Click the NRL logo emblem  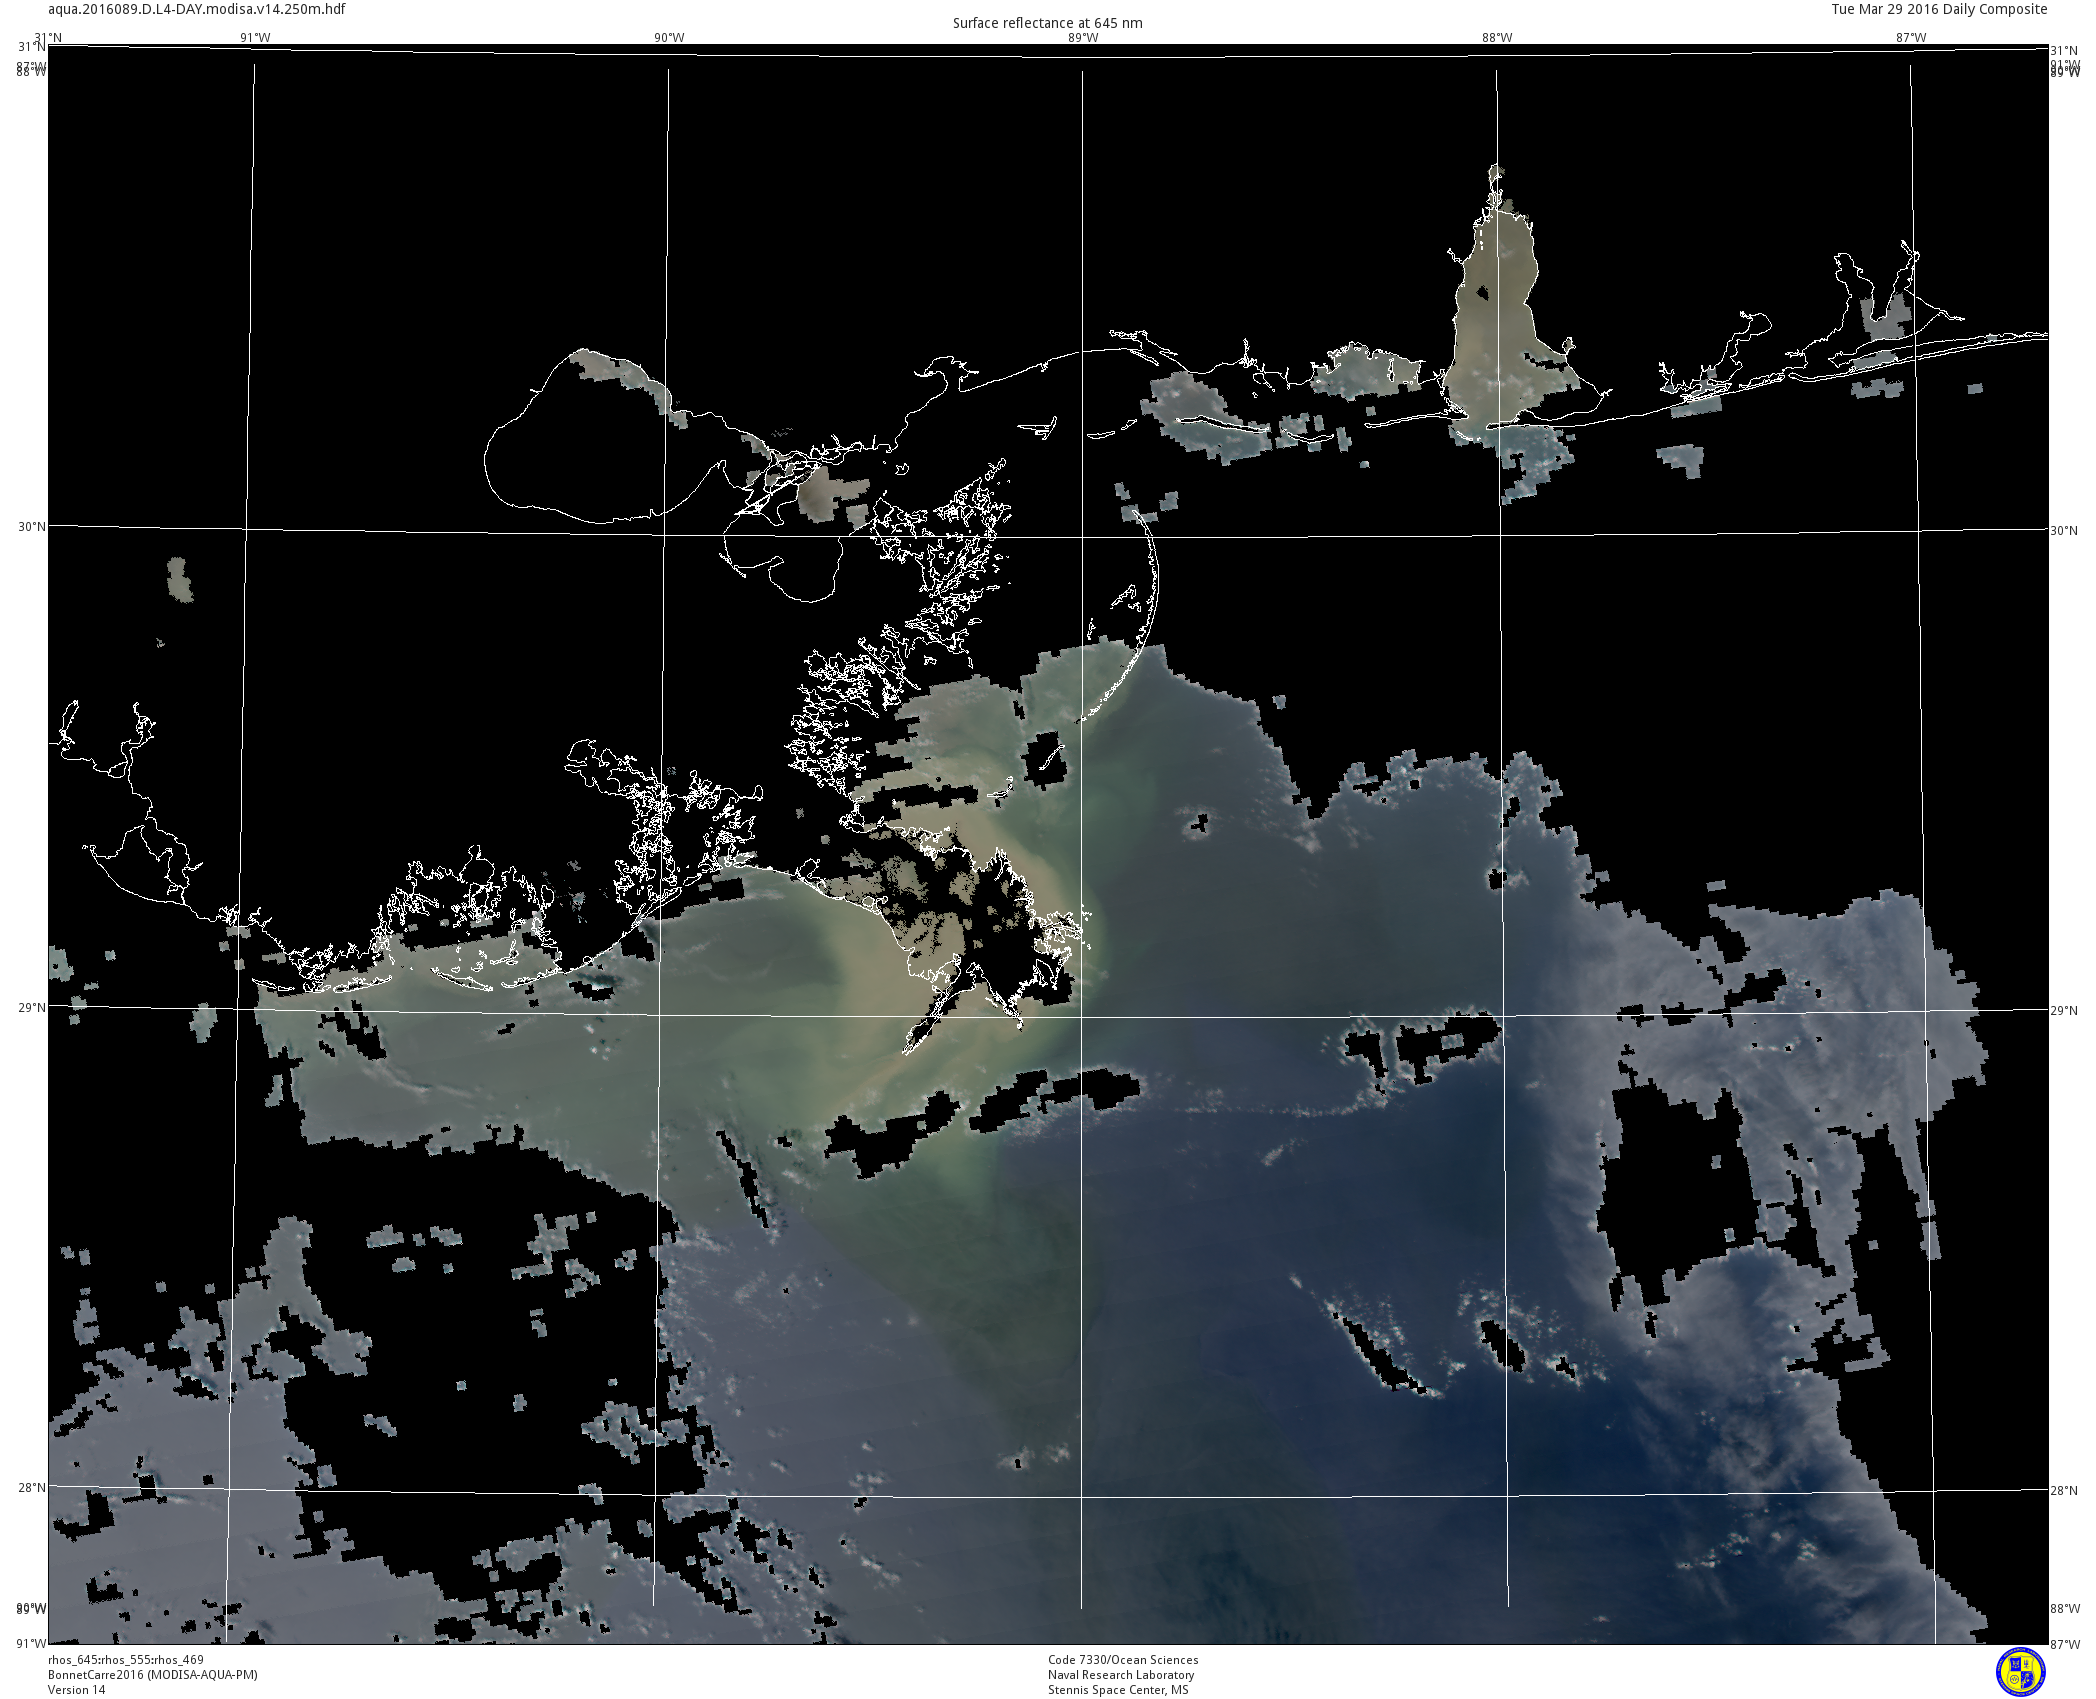click(x=2020, y=1672)
